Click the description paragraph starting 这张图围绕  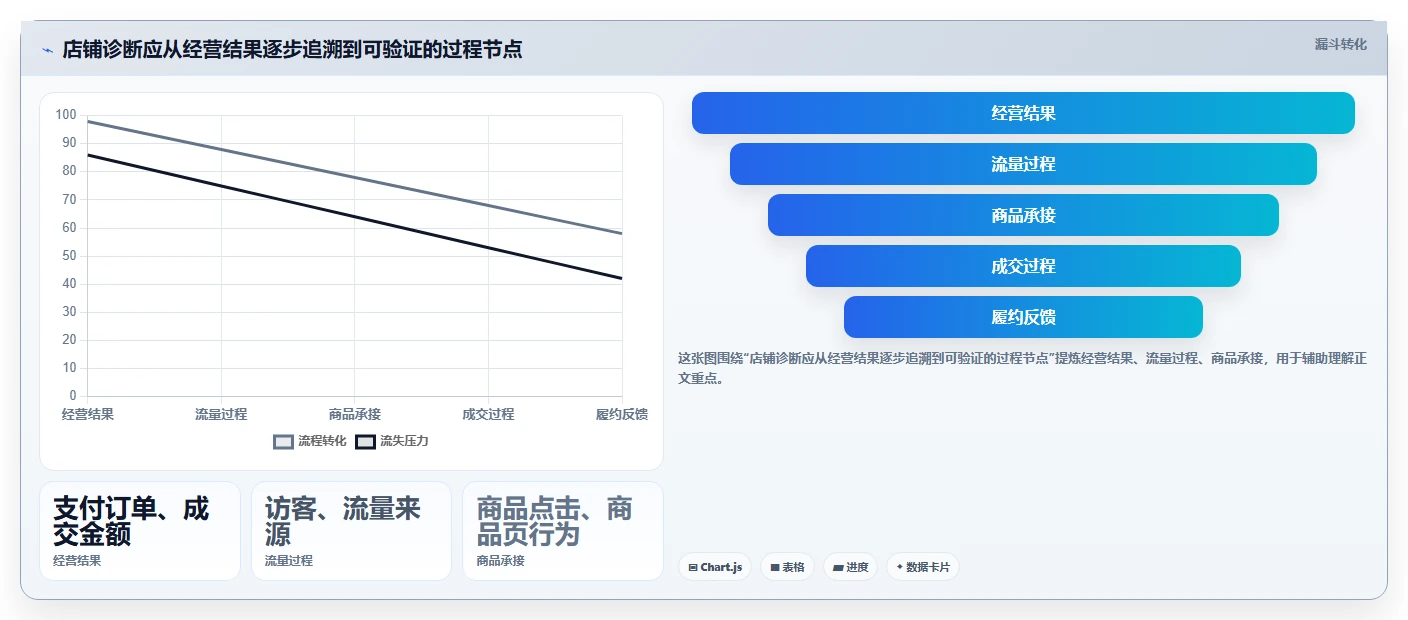1022,368
